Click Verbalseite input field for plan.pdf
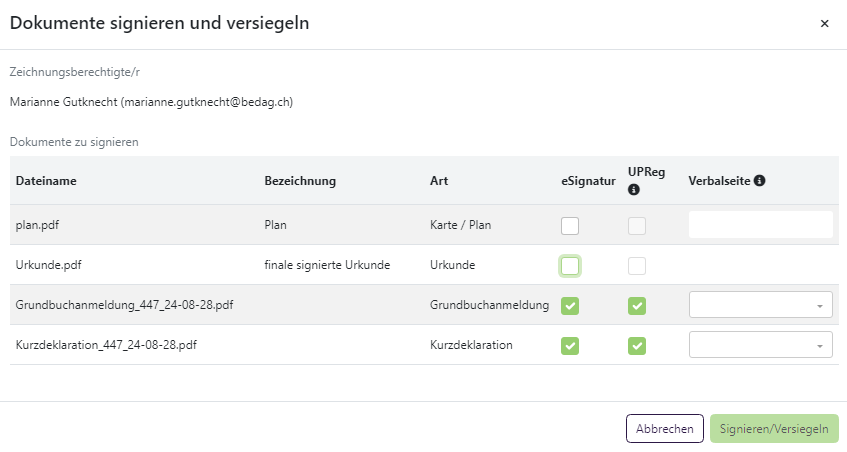 [x=760, y=225]
